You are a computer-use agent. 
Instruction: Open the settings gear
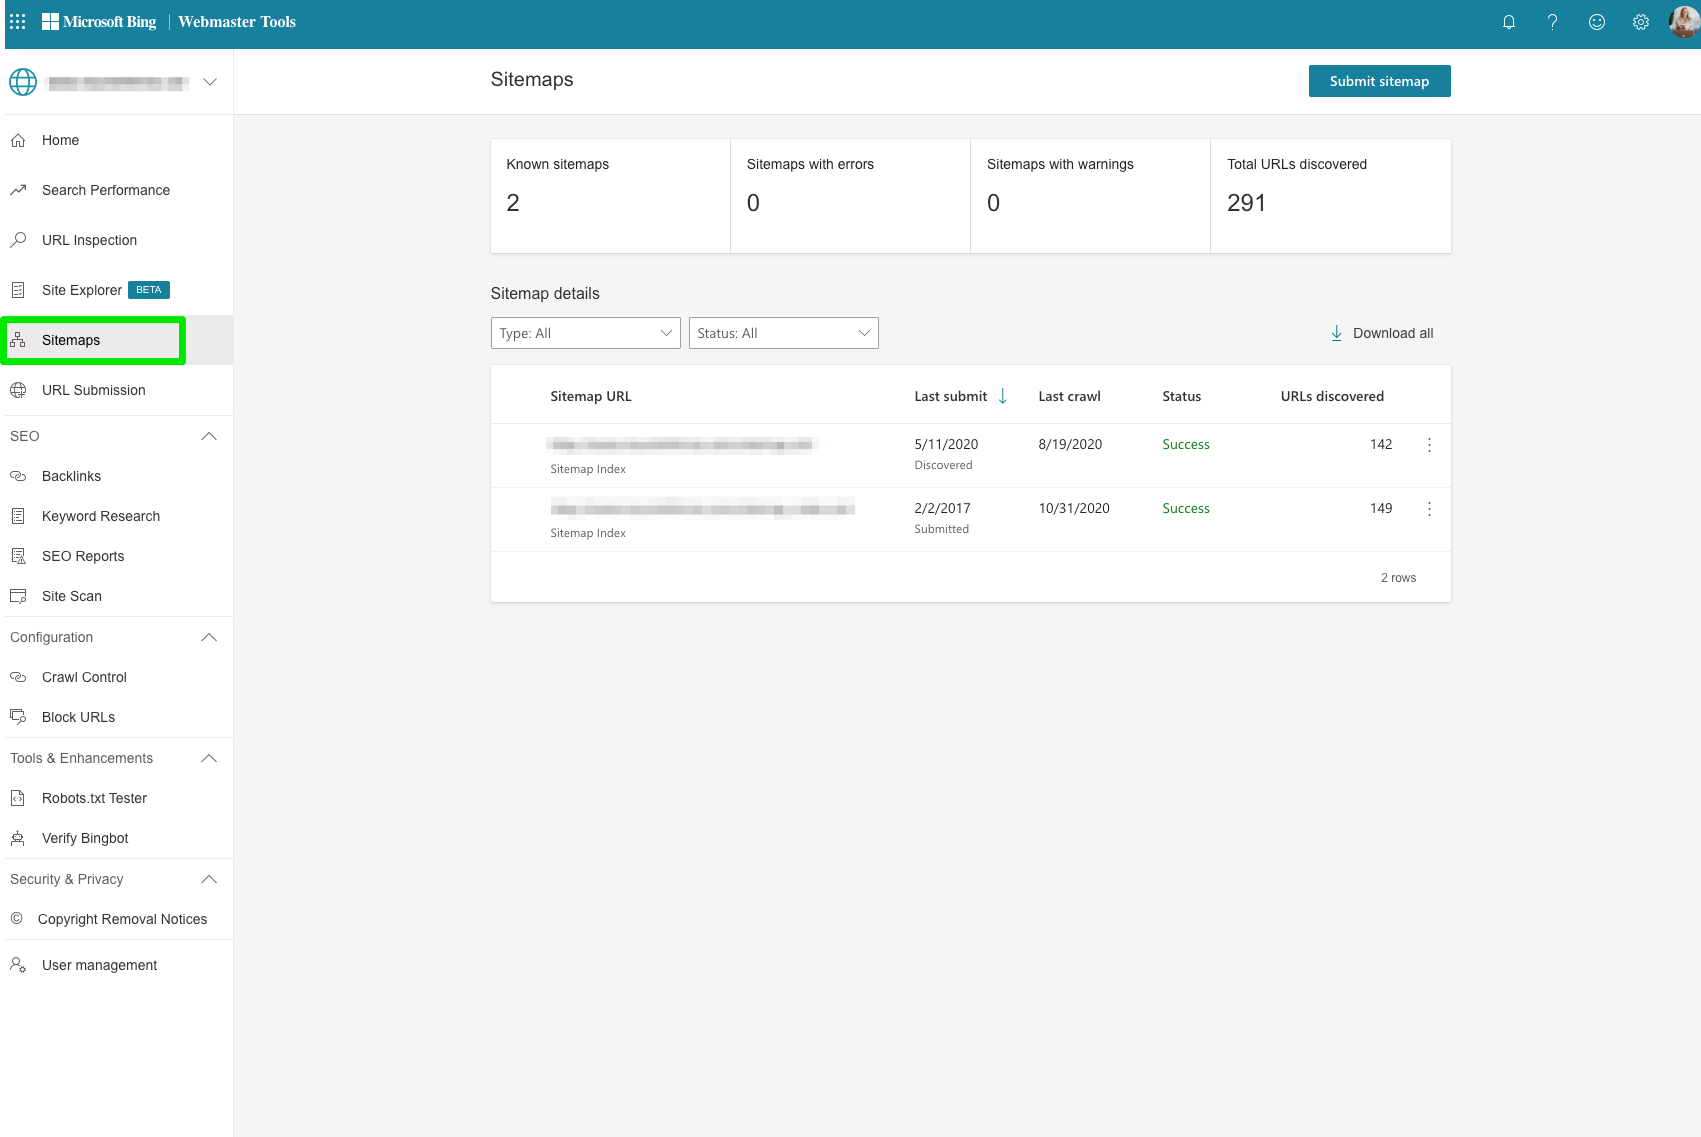click(1641, 21)
